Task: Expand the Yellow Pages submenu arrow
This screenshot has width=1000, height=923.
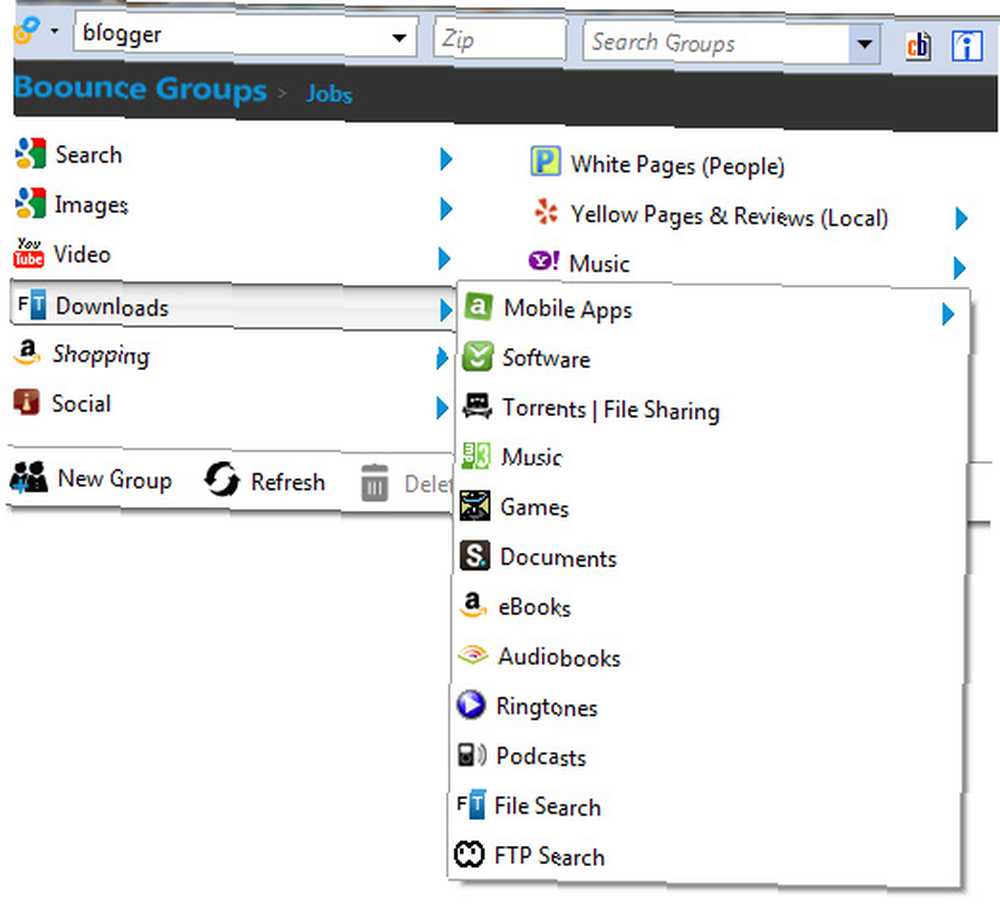Action: click(961, 218)
